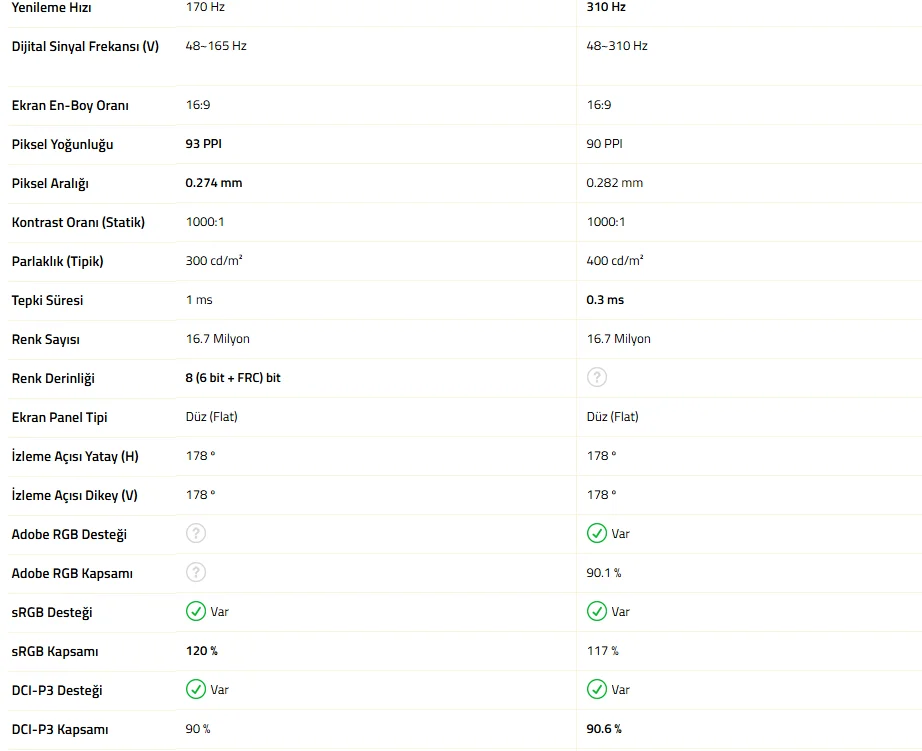Click question mark icon beside Adobe RGB Kapsamı
The width and height of the screenshot is (922, 751).
point(196,572)
